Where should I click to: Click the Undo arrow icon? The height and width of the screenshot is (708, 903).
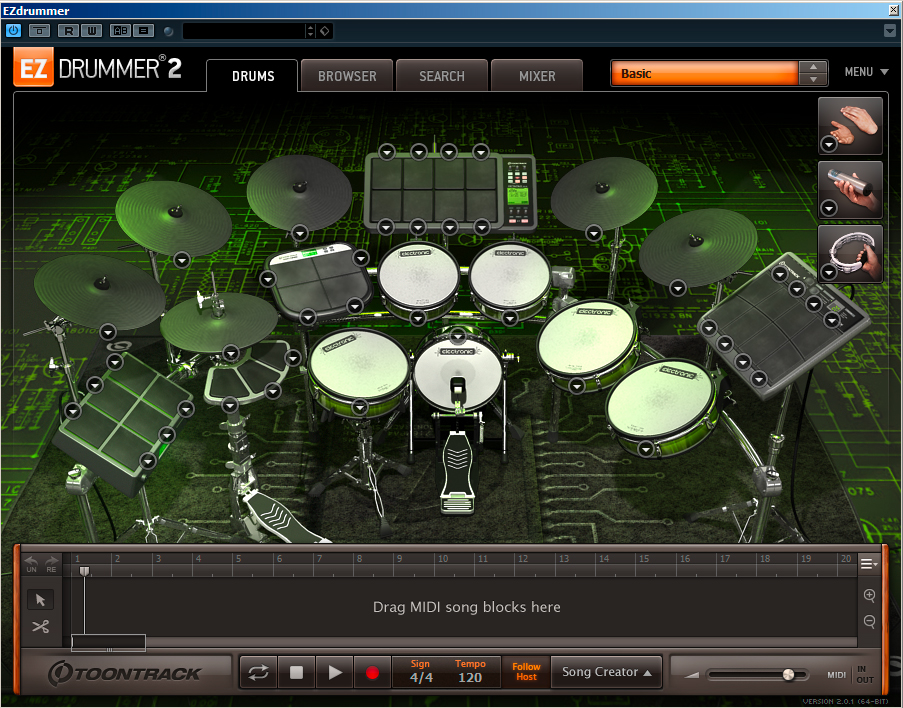[31, 563]
